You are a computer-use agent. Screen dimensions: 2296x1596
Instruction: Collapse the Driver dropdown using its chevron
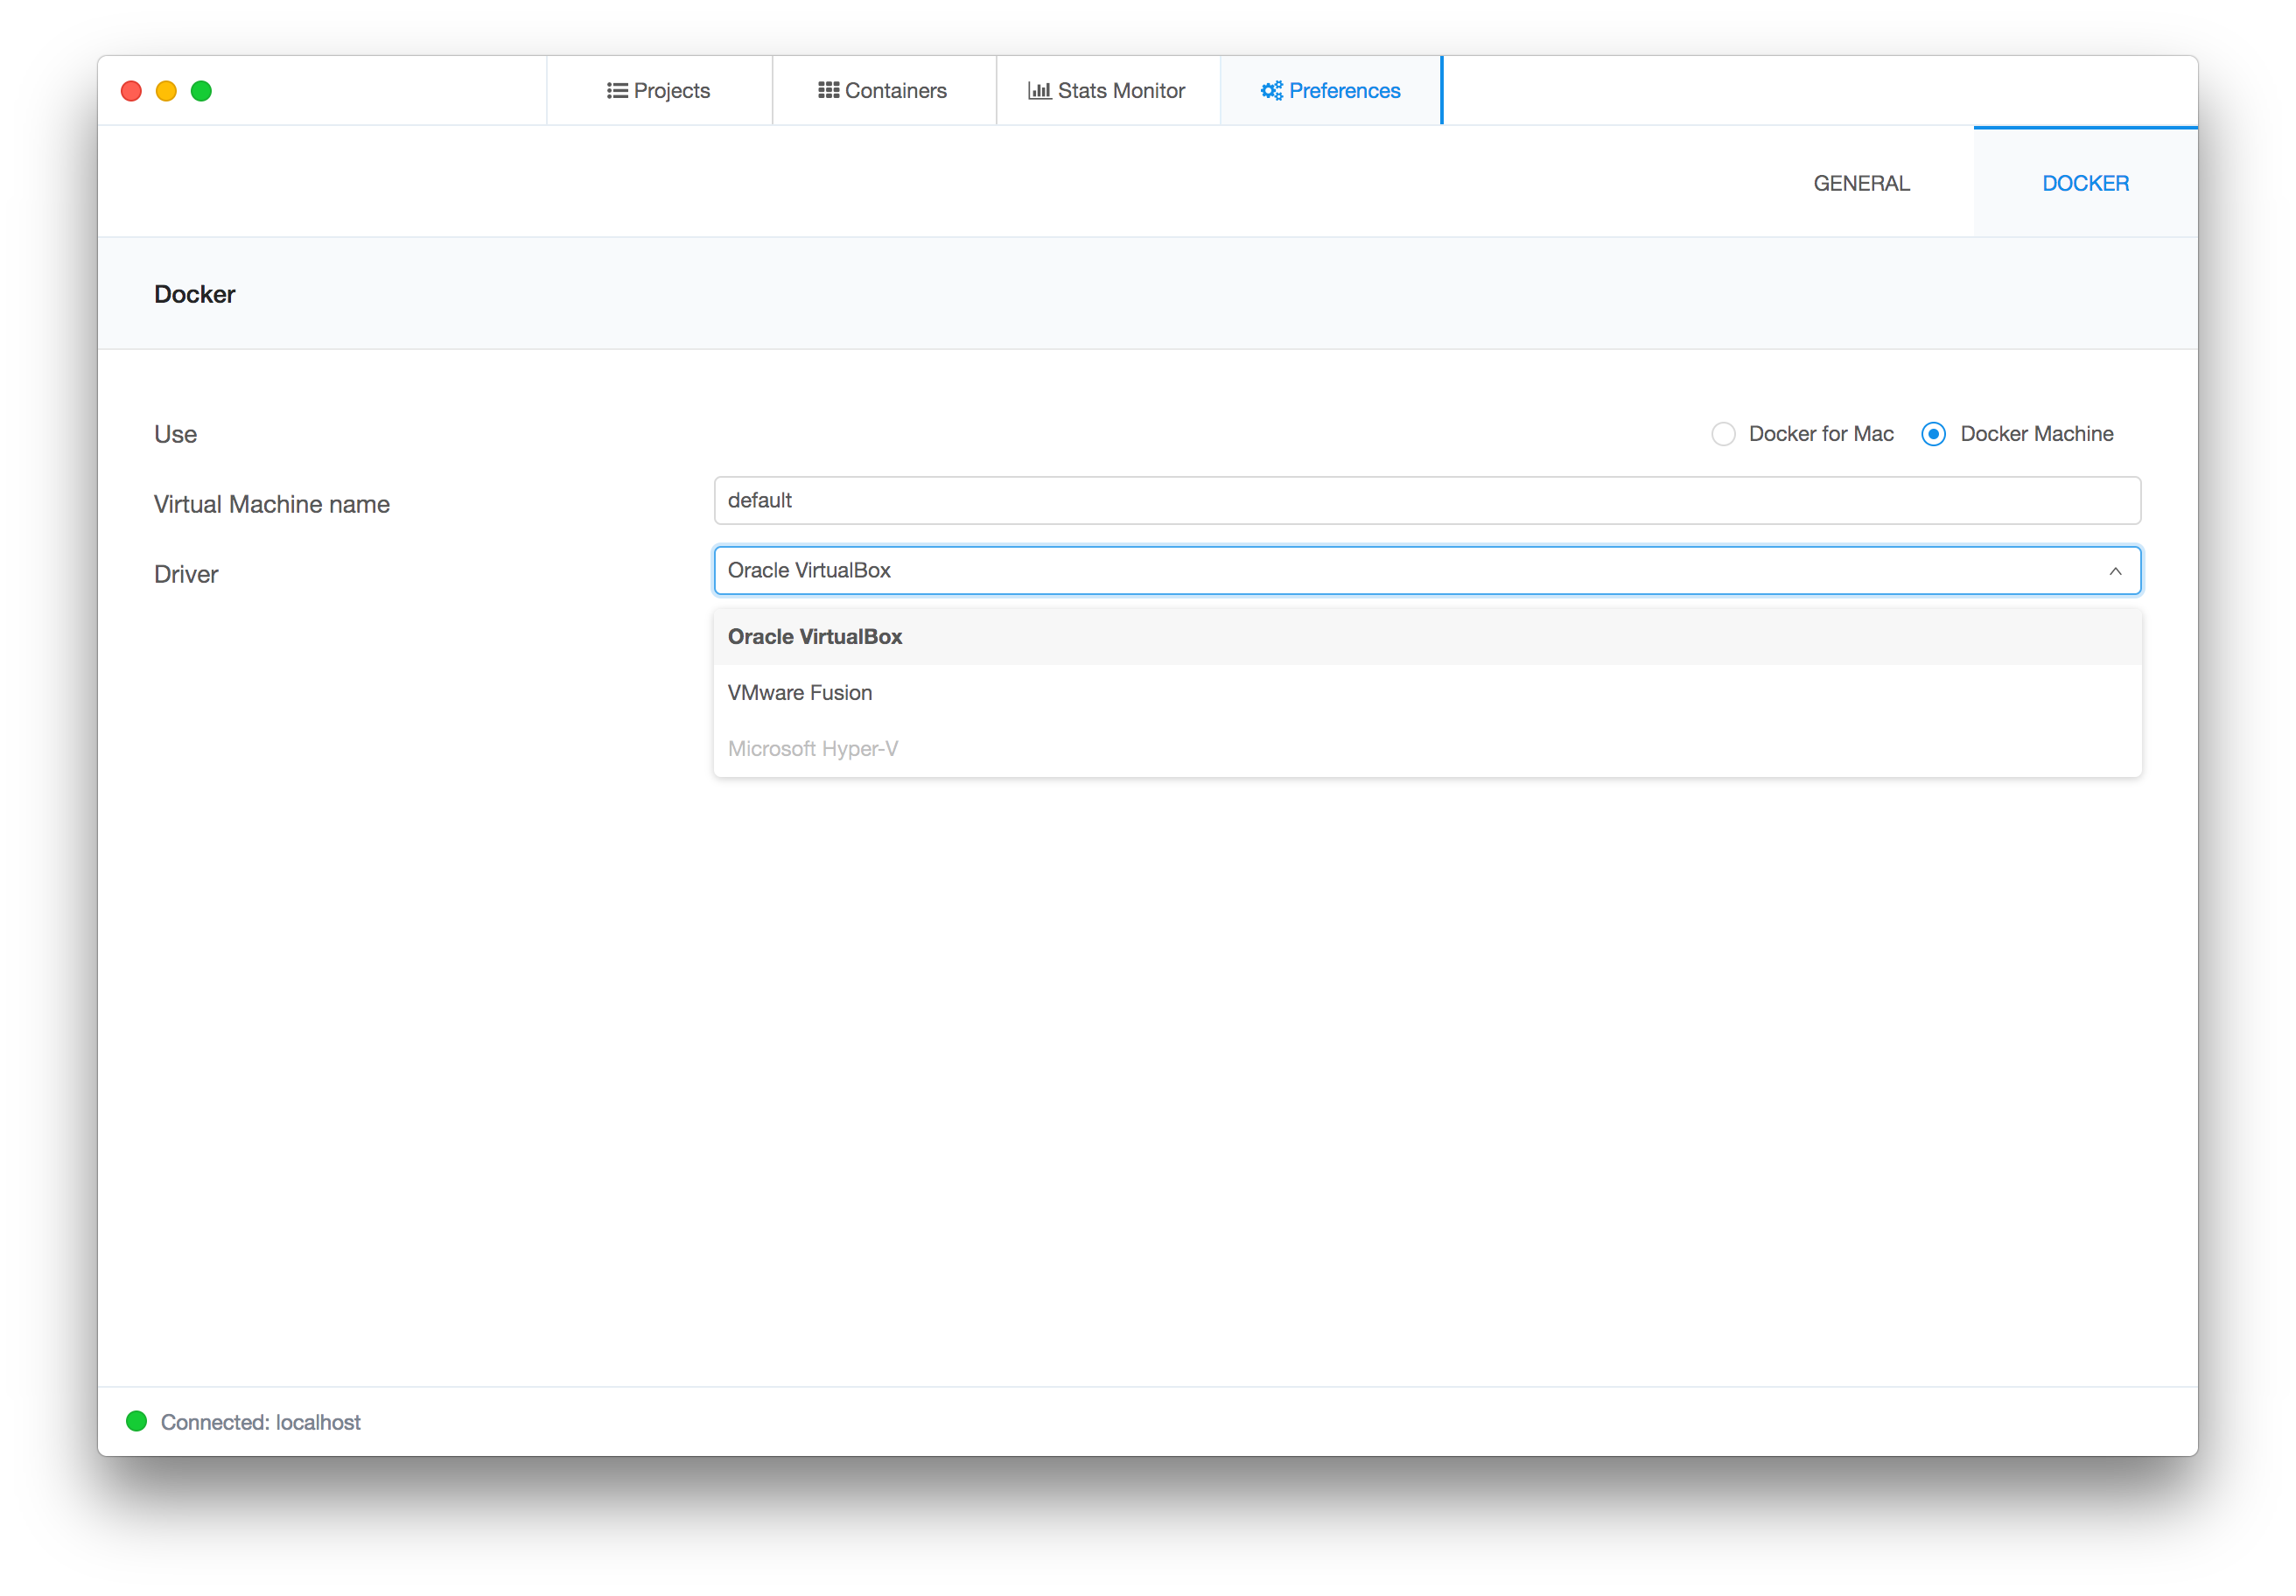point(2115,571)
